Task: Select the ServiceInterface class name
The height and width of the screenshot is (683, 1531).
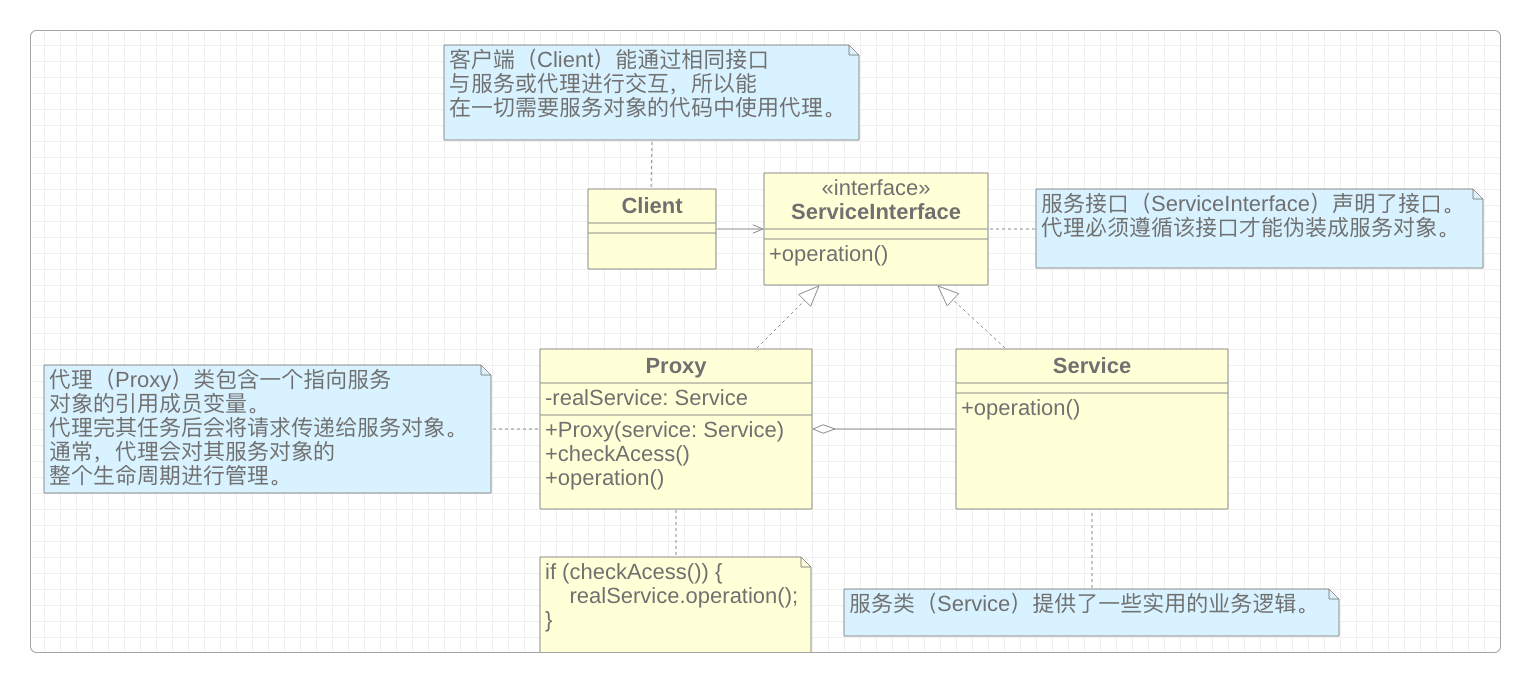Action: click(875, 212)
